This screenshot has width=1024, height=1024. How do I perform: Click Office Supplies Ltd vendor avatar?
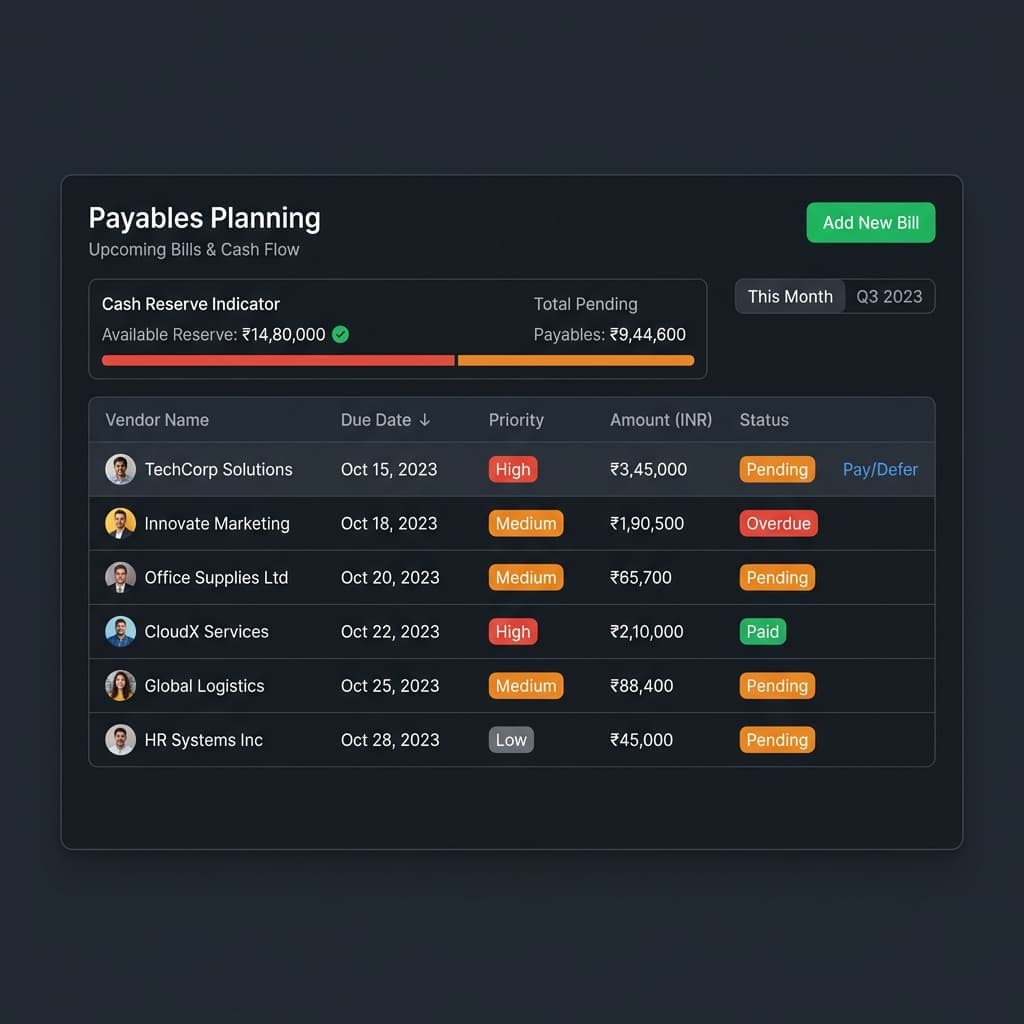120,577
